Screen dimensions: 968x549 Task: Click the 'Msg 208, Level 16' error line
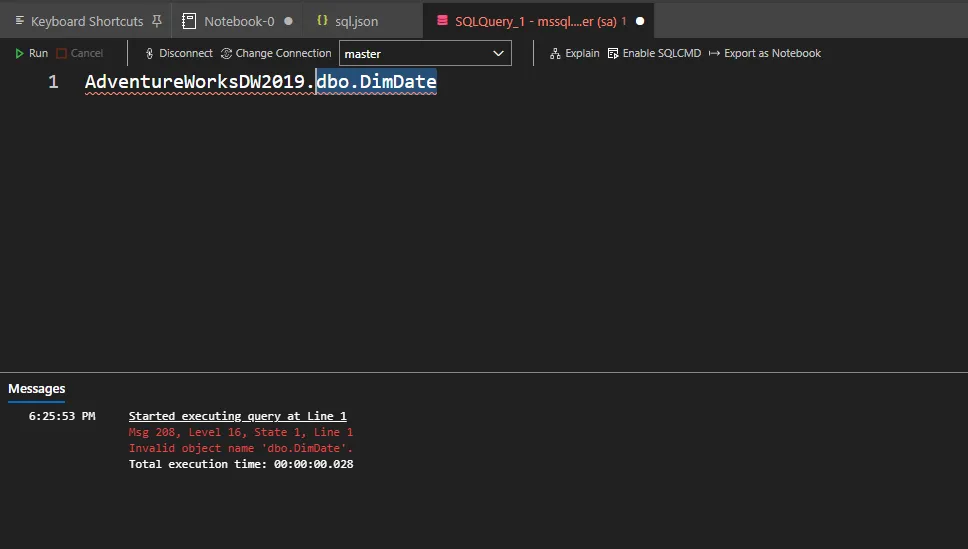[241, 432]
